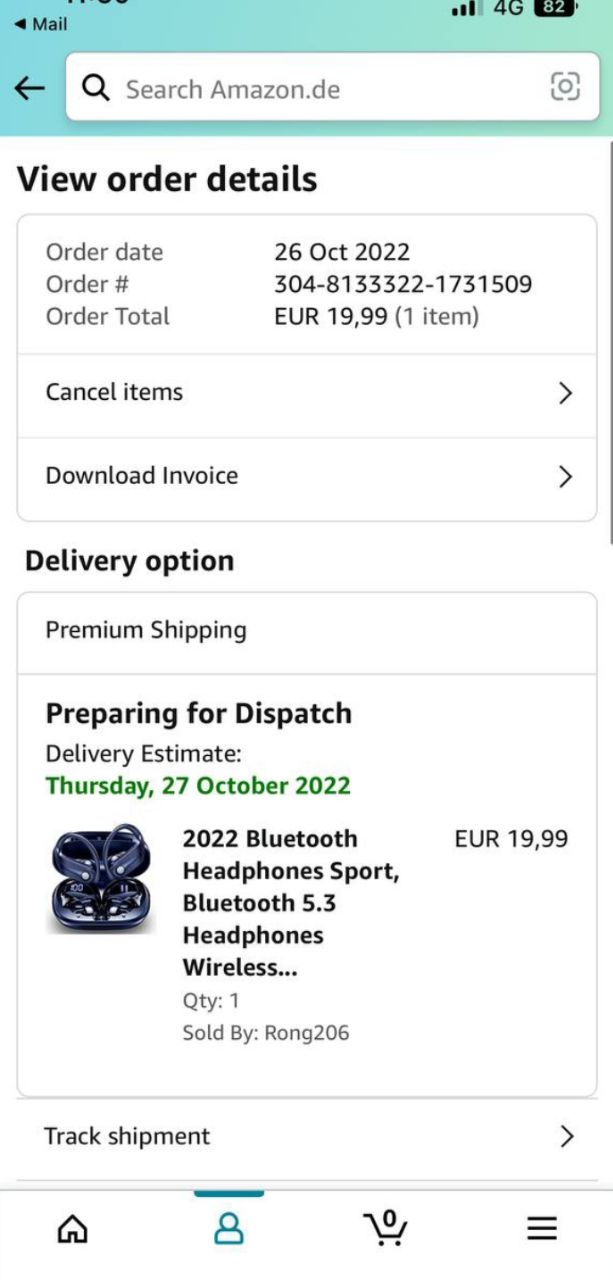The width and height of the screenshot is (613, 1280).
Task: Tap the order number text
Action: (403, 284)
